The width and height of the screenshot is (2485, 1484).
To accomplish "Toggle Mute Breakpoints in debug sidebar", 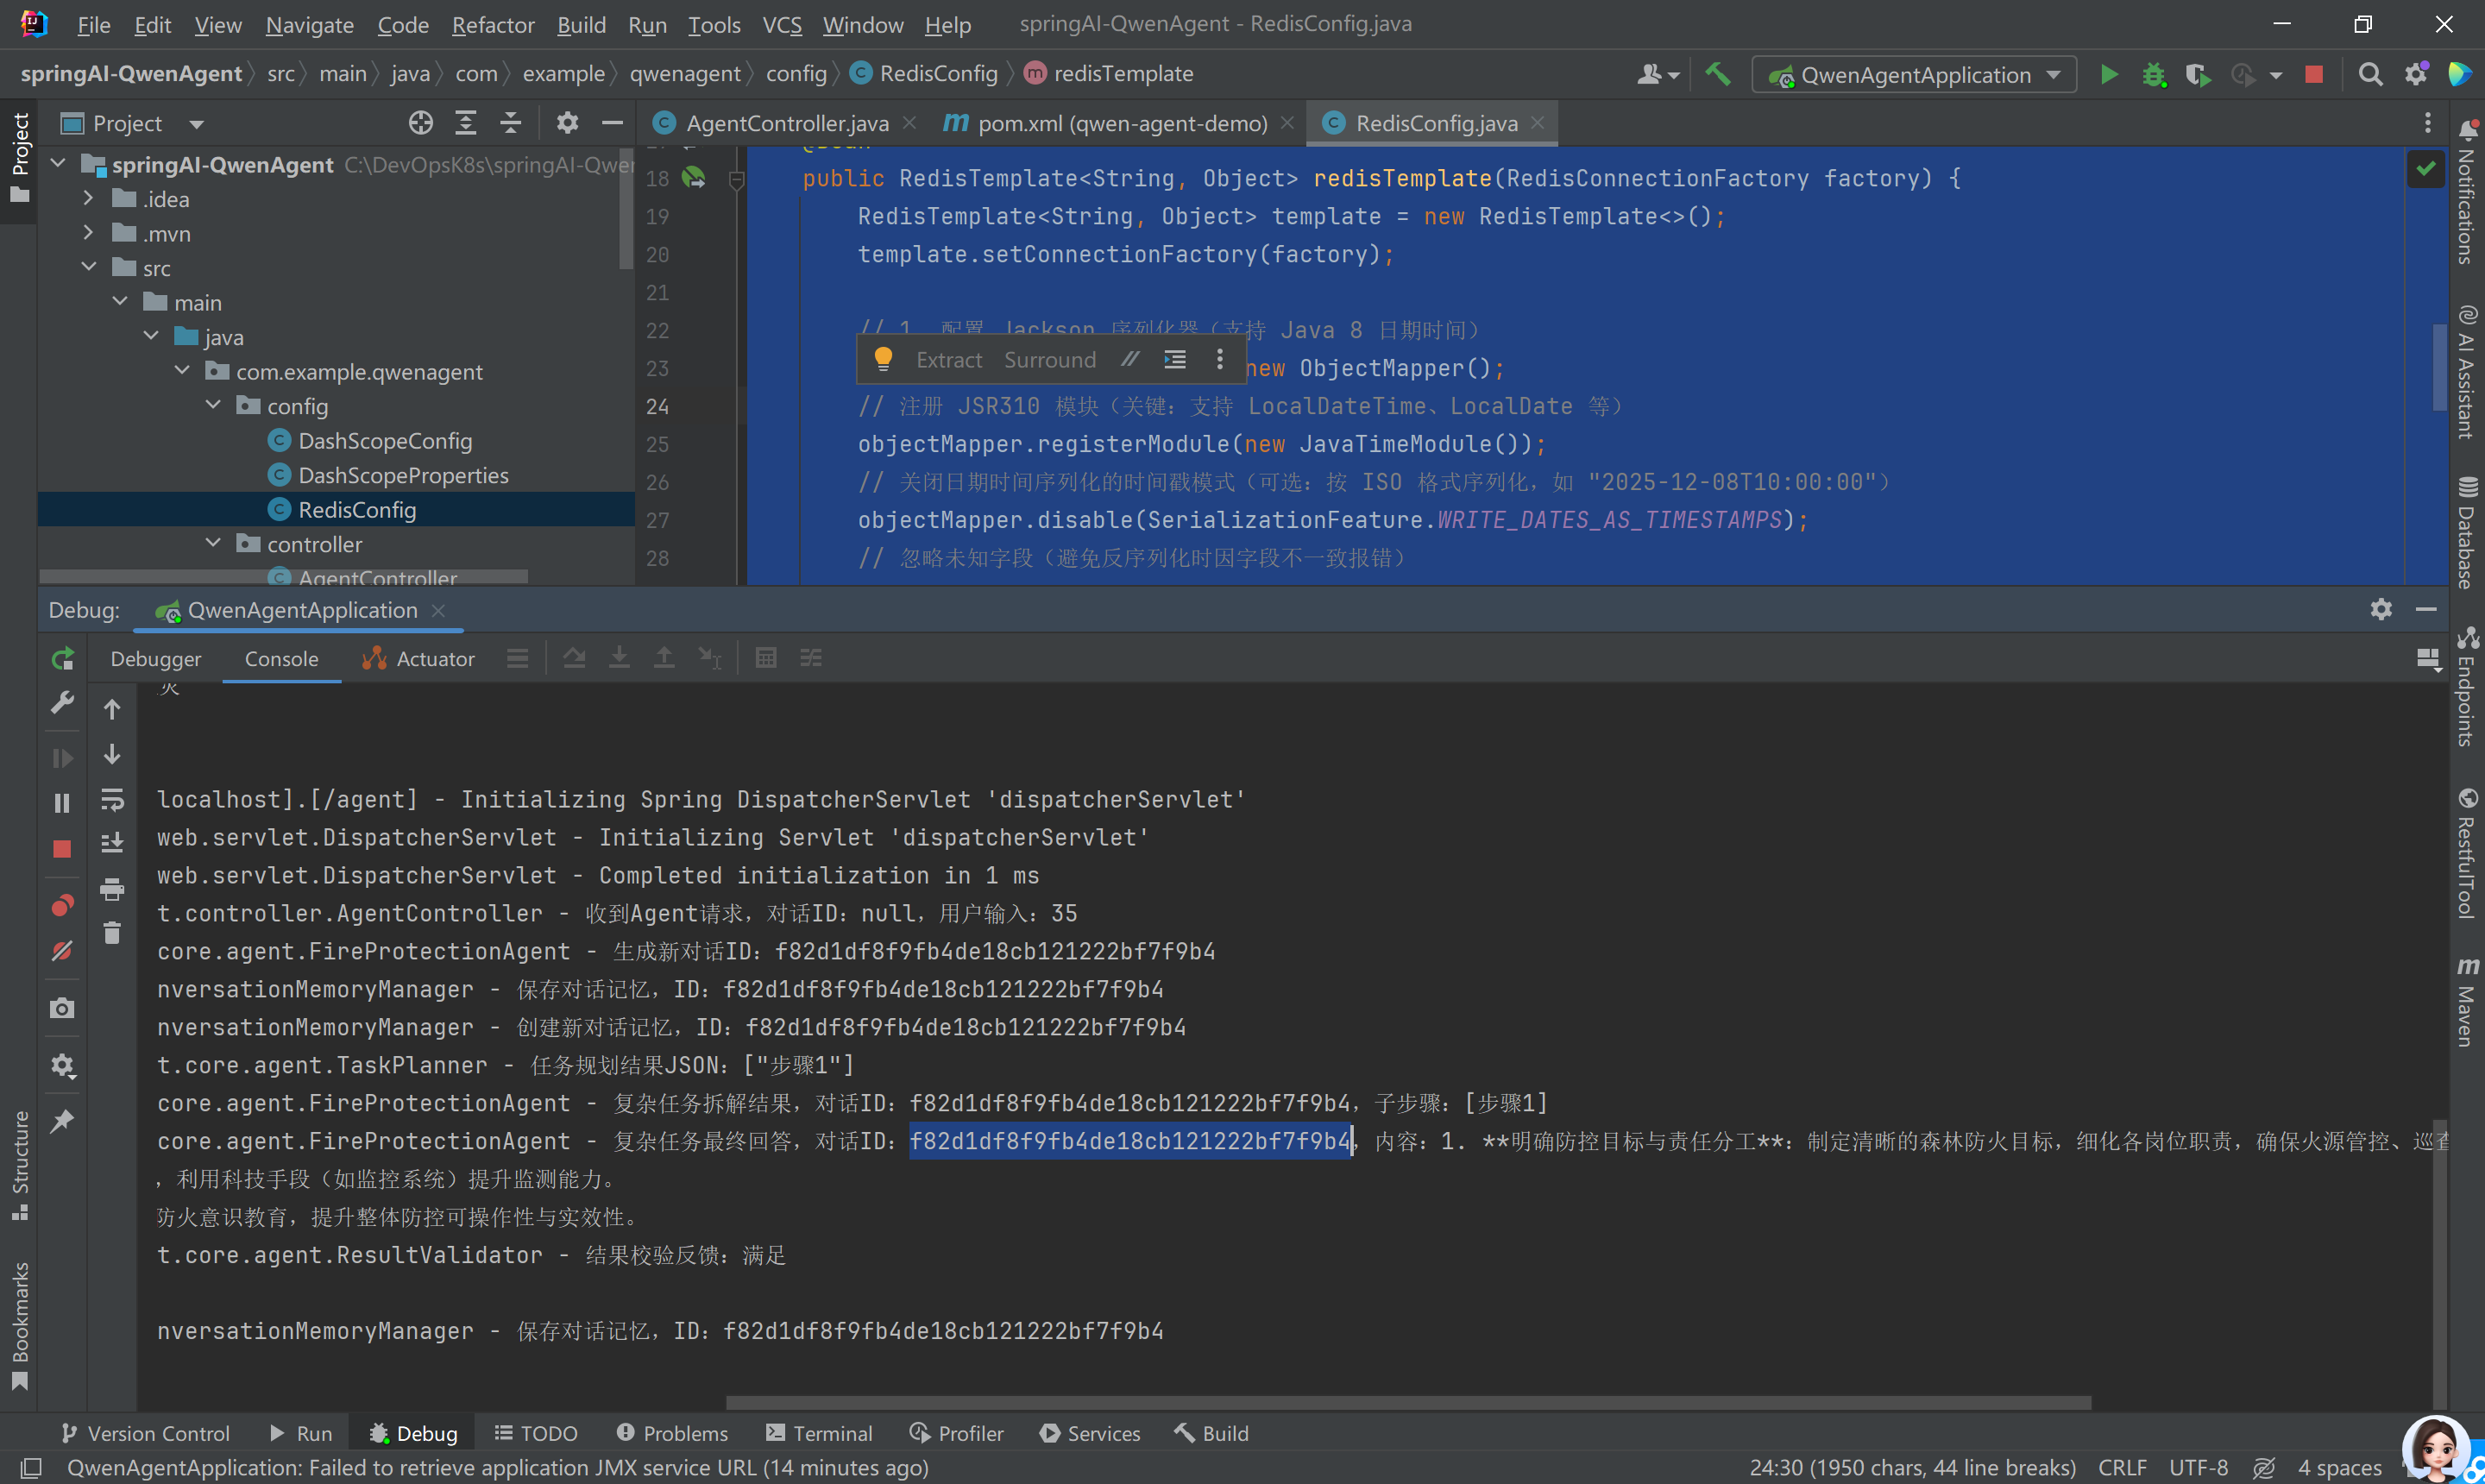I will tap(62, 950).
